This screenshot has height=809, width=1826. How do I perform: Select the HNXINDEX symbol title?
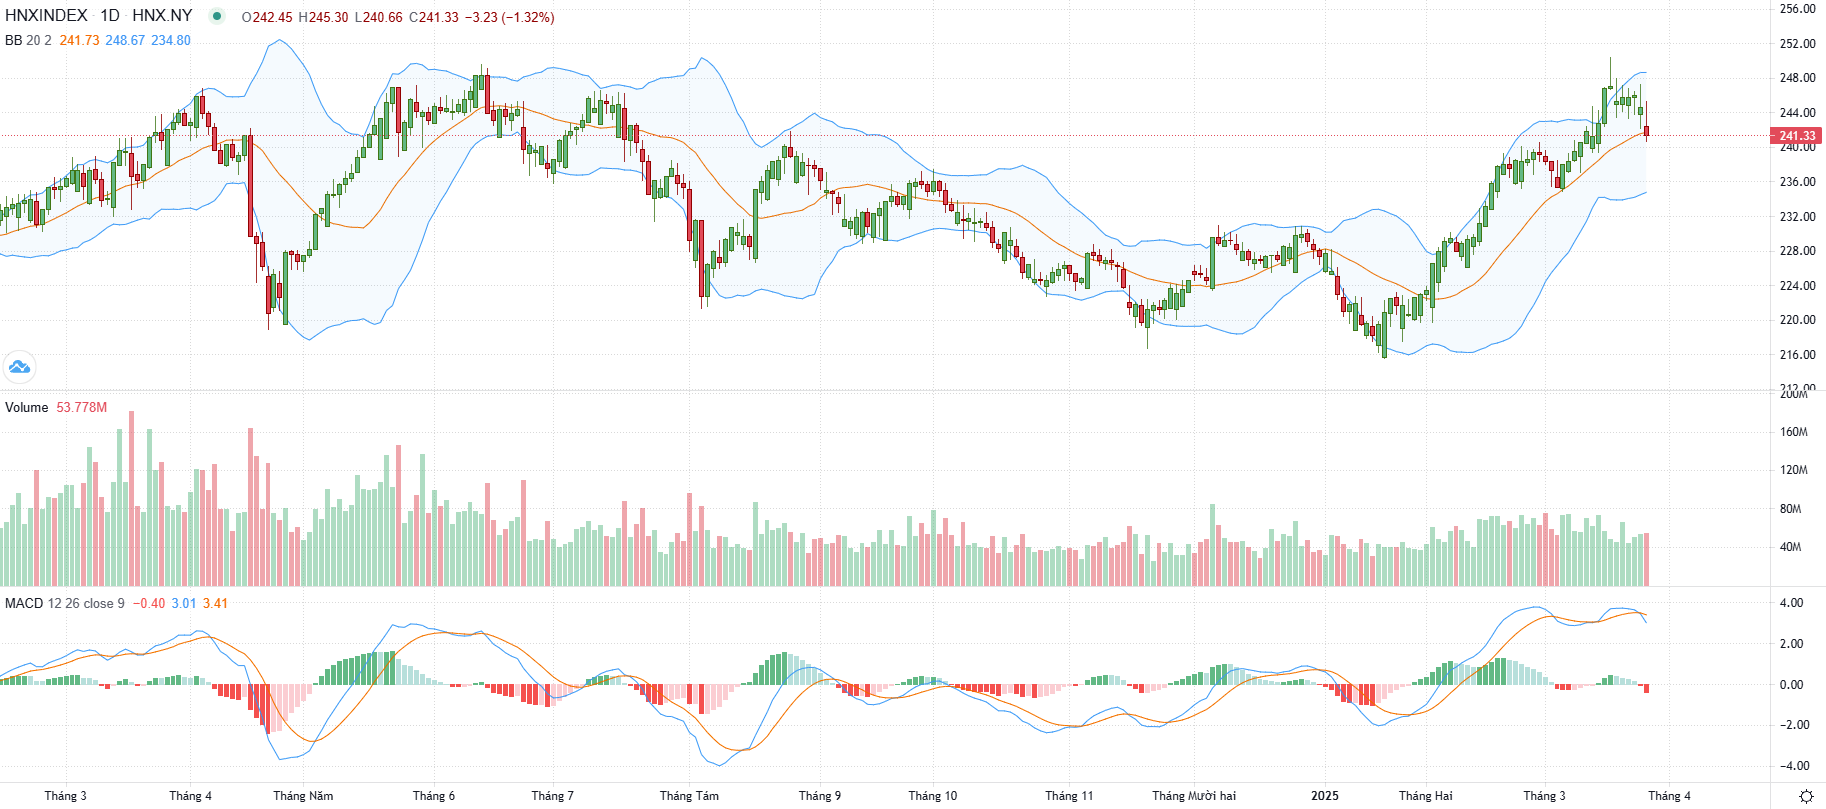(x=46, y=16)
